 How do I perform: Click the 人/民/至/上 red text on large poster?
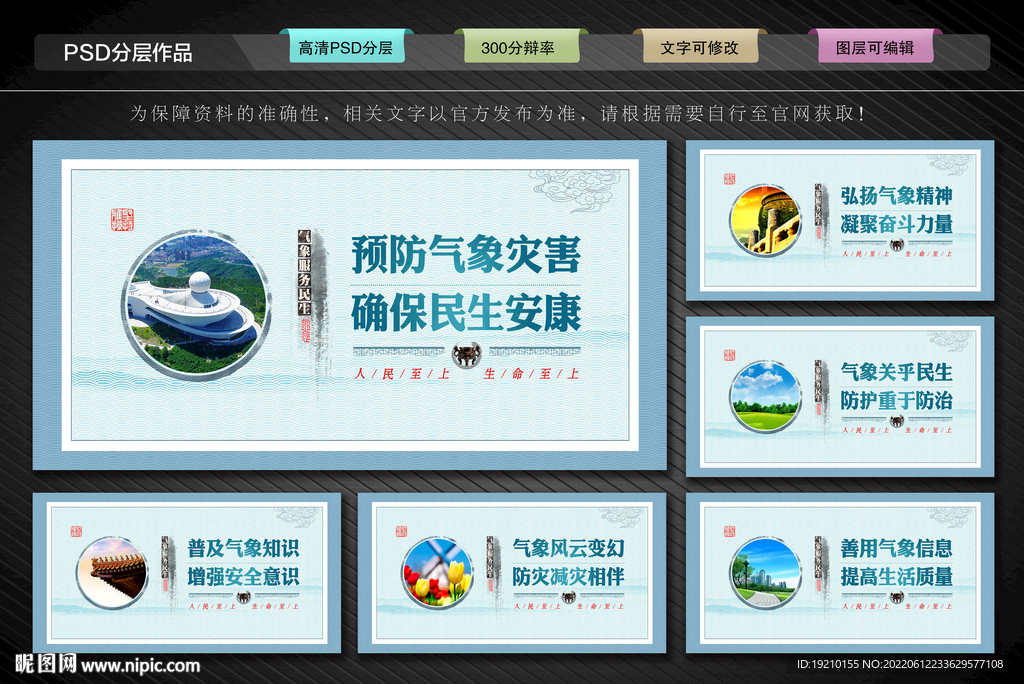(402, 374)
